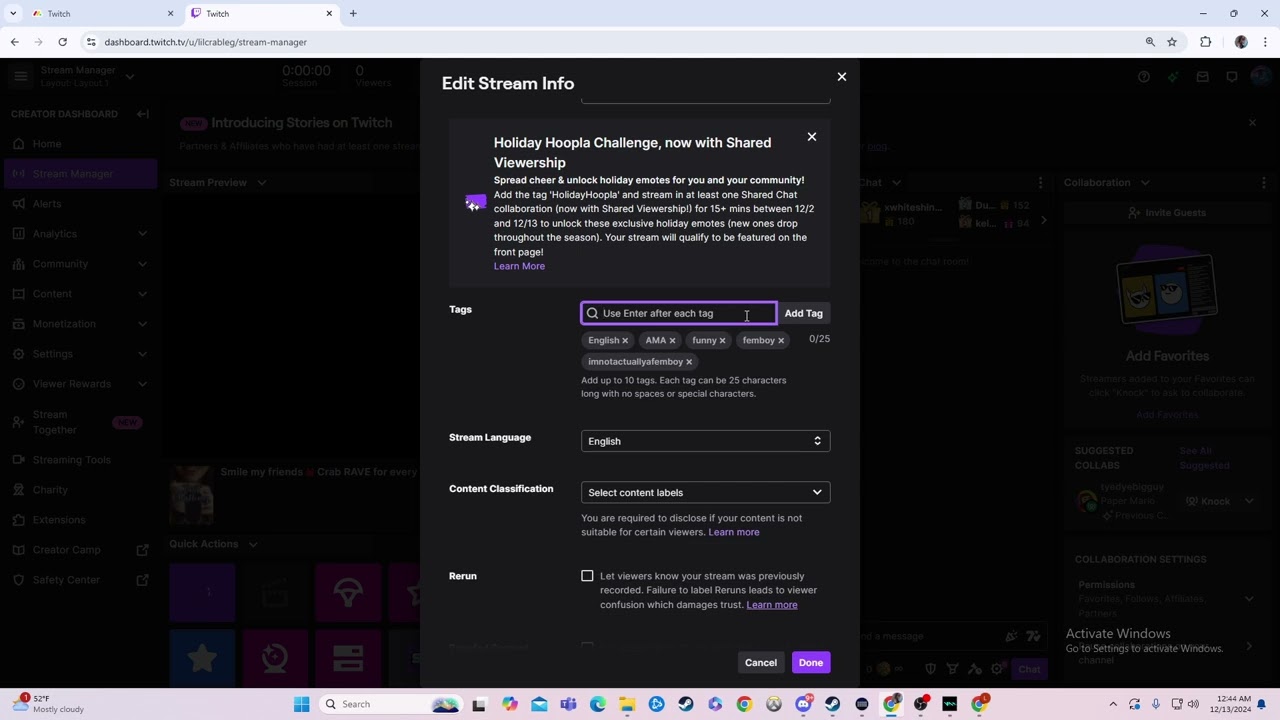Close the Edit Stream Info dialog
The width and height of the screenshot is (1280, 720).
tap(842, 77)
